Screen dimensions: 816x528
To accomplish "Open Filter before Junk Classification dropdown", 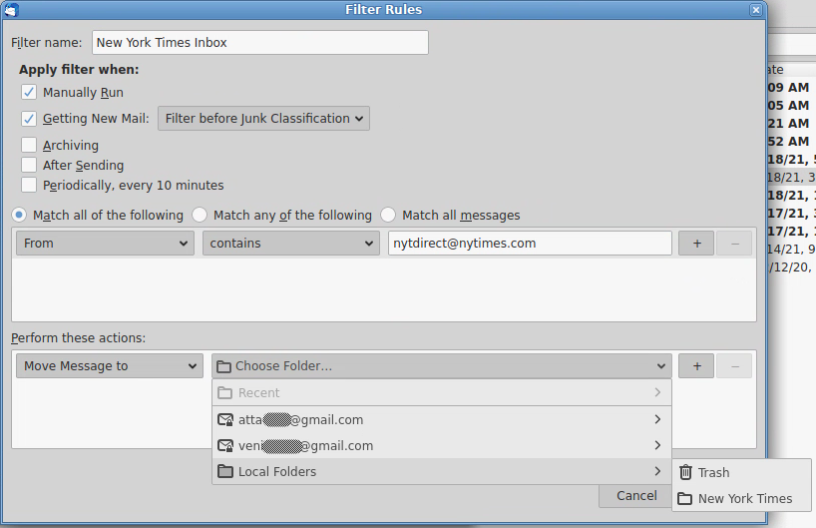I will coord(264,119).
